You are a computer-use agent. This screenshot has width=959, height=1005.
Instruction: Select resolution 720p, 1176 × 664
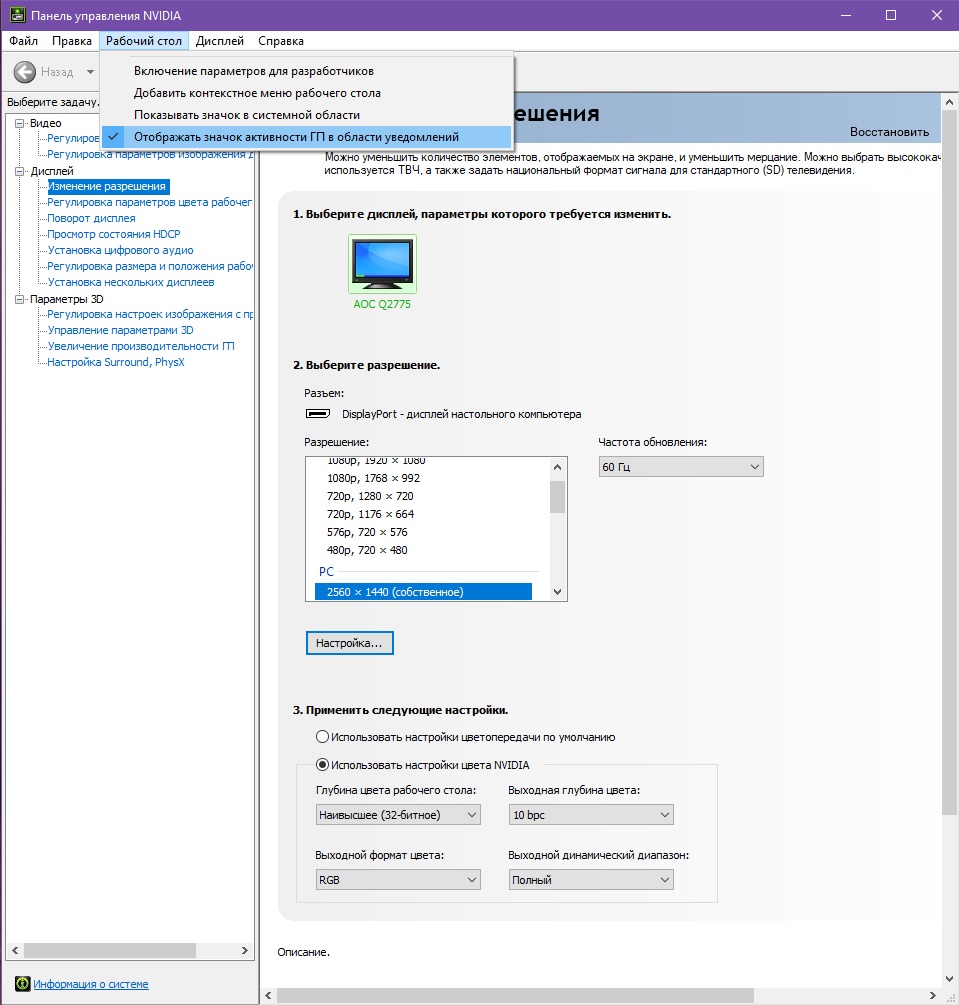click(370, 514)
